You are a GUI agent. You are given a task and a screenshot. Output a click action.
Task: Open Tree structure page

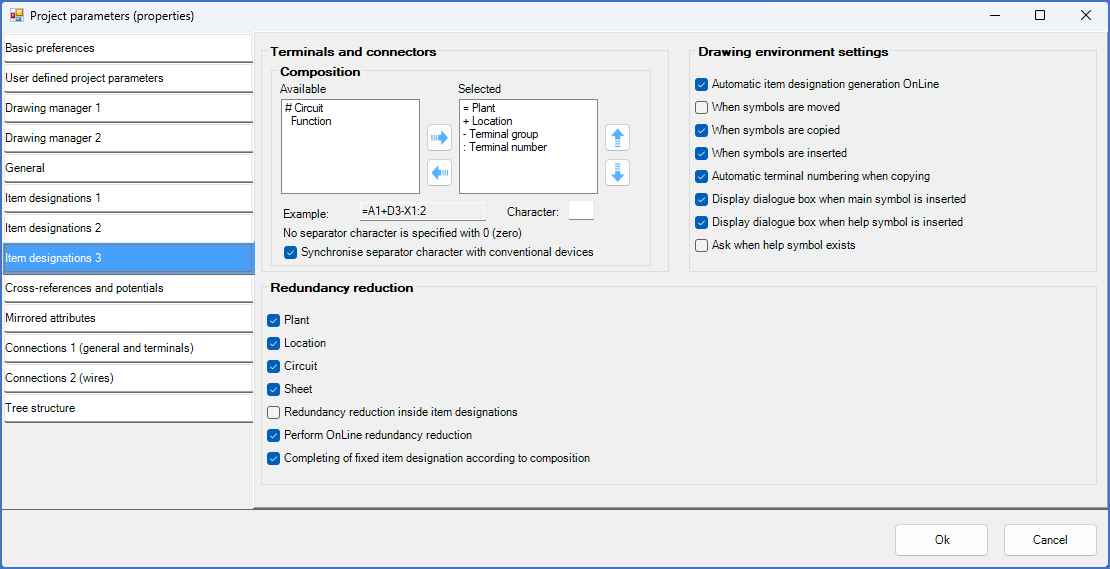tap(127, 408)
